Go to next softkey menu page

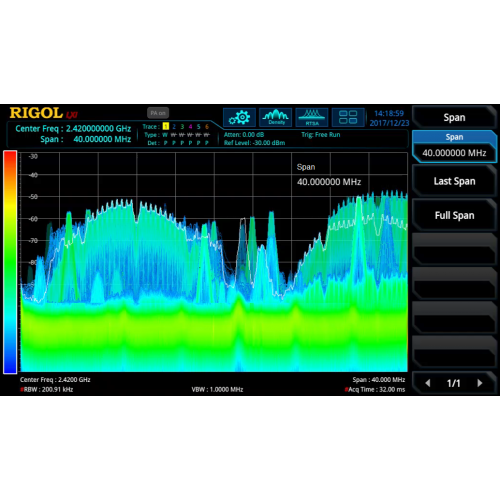pos(480,383)
